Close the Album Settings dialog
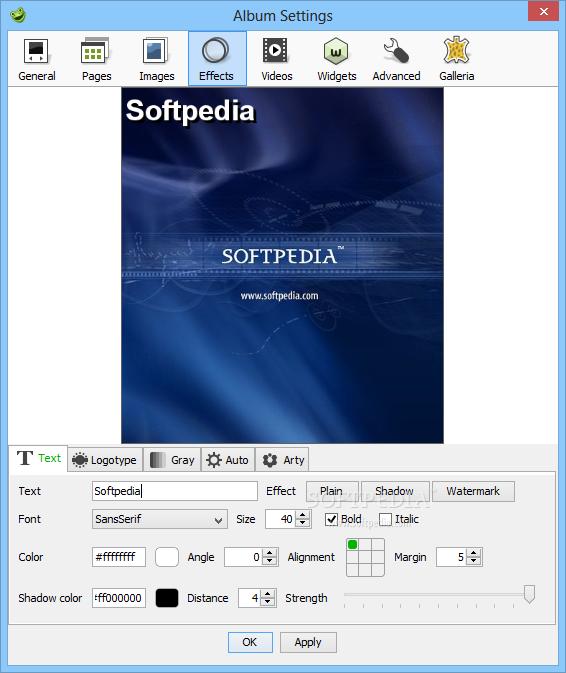 tap(543, 12)
